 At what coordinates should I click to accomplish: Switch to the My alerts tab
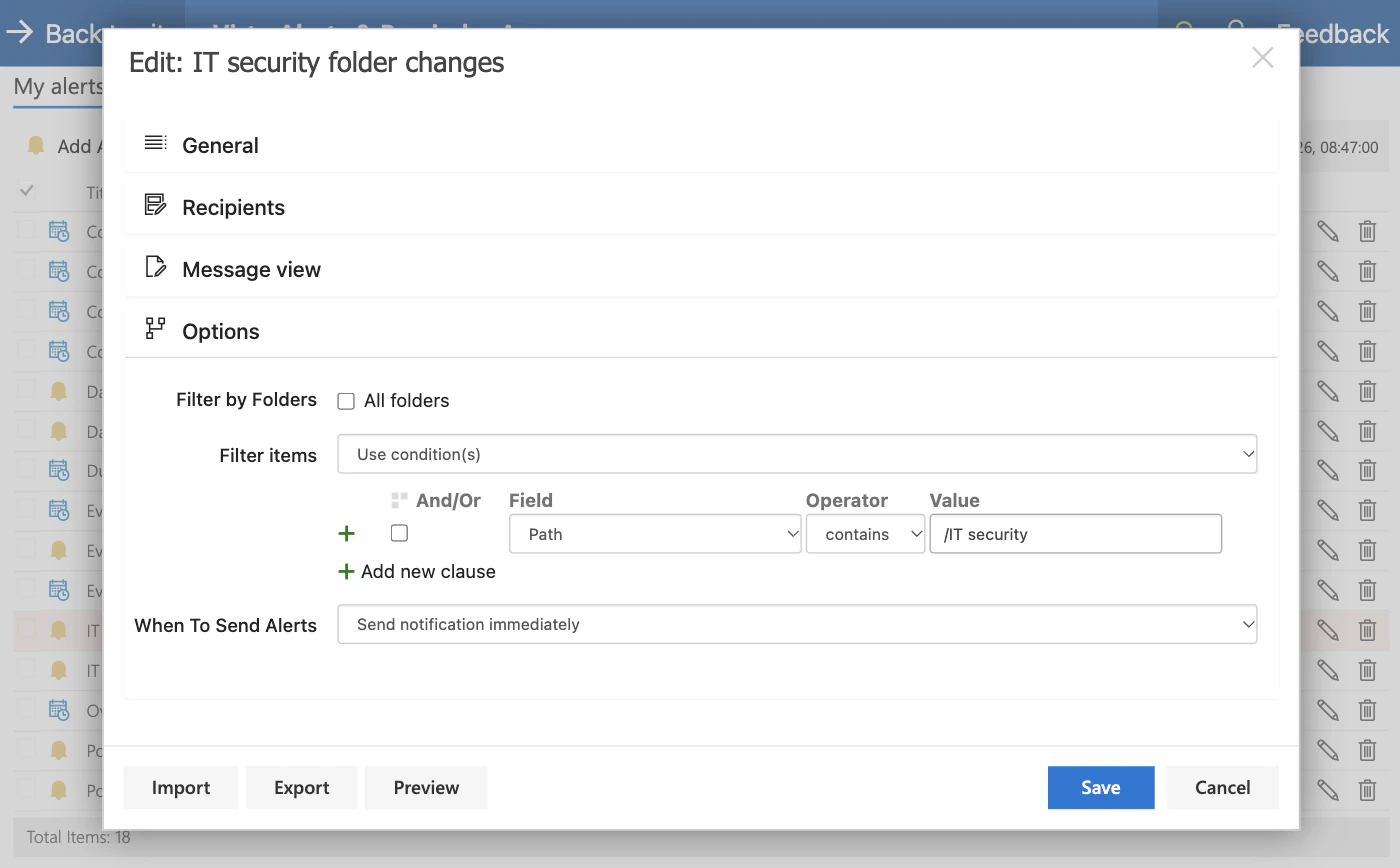click(58, 87)
